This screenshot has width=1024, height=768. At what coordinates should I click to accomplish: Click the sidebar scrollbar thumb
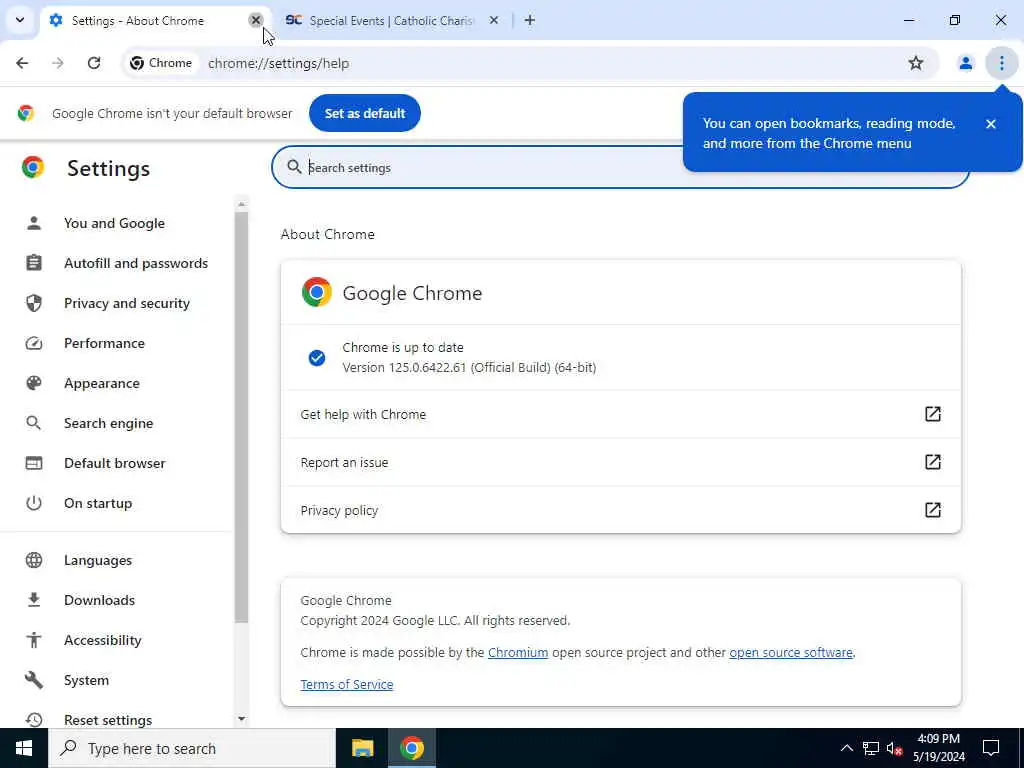pyautogui.click(x=242, y=417)
